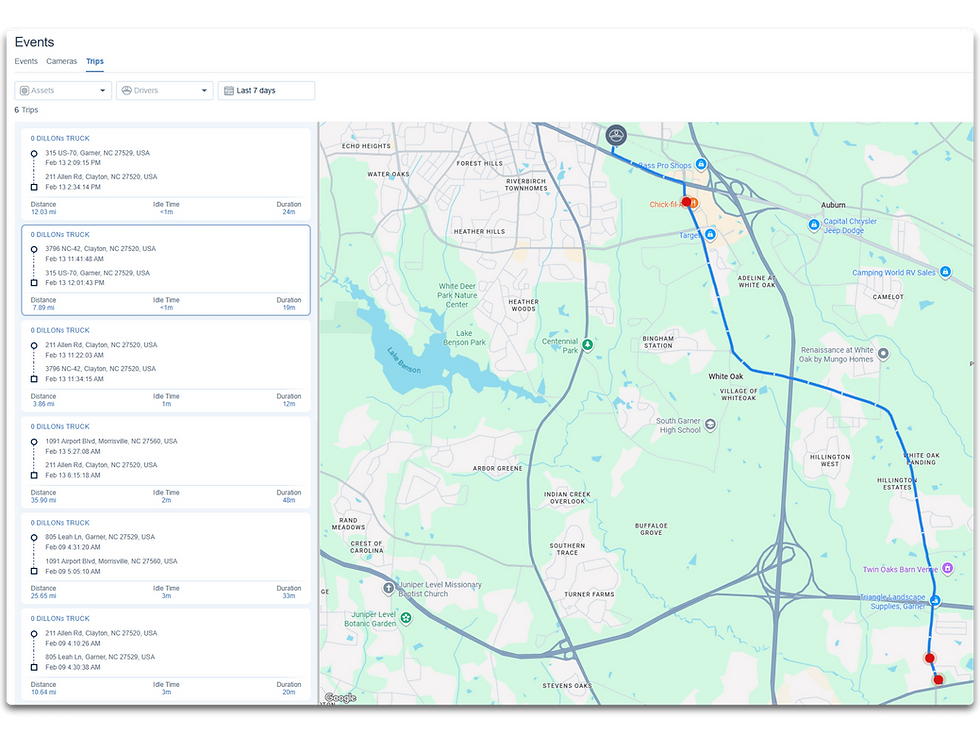Click the Centennial Park green tree icon
Viewport: 980px width, 735px height.
(x=588, y=345)
